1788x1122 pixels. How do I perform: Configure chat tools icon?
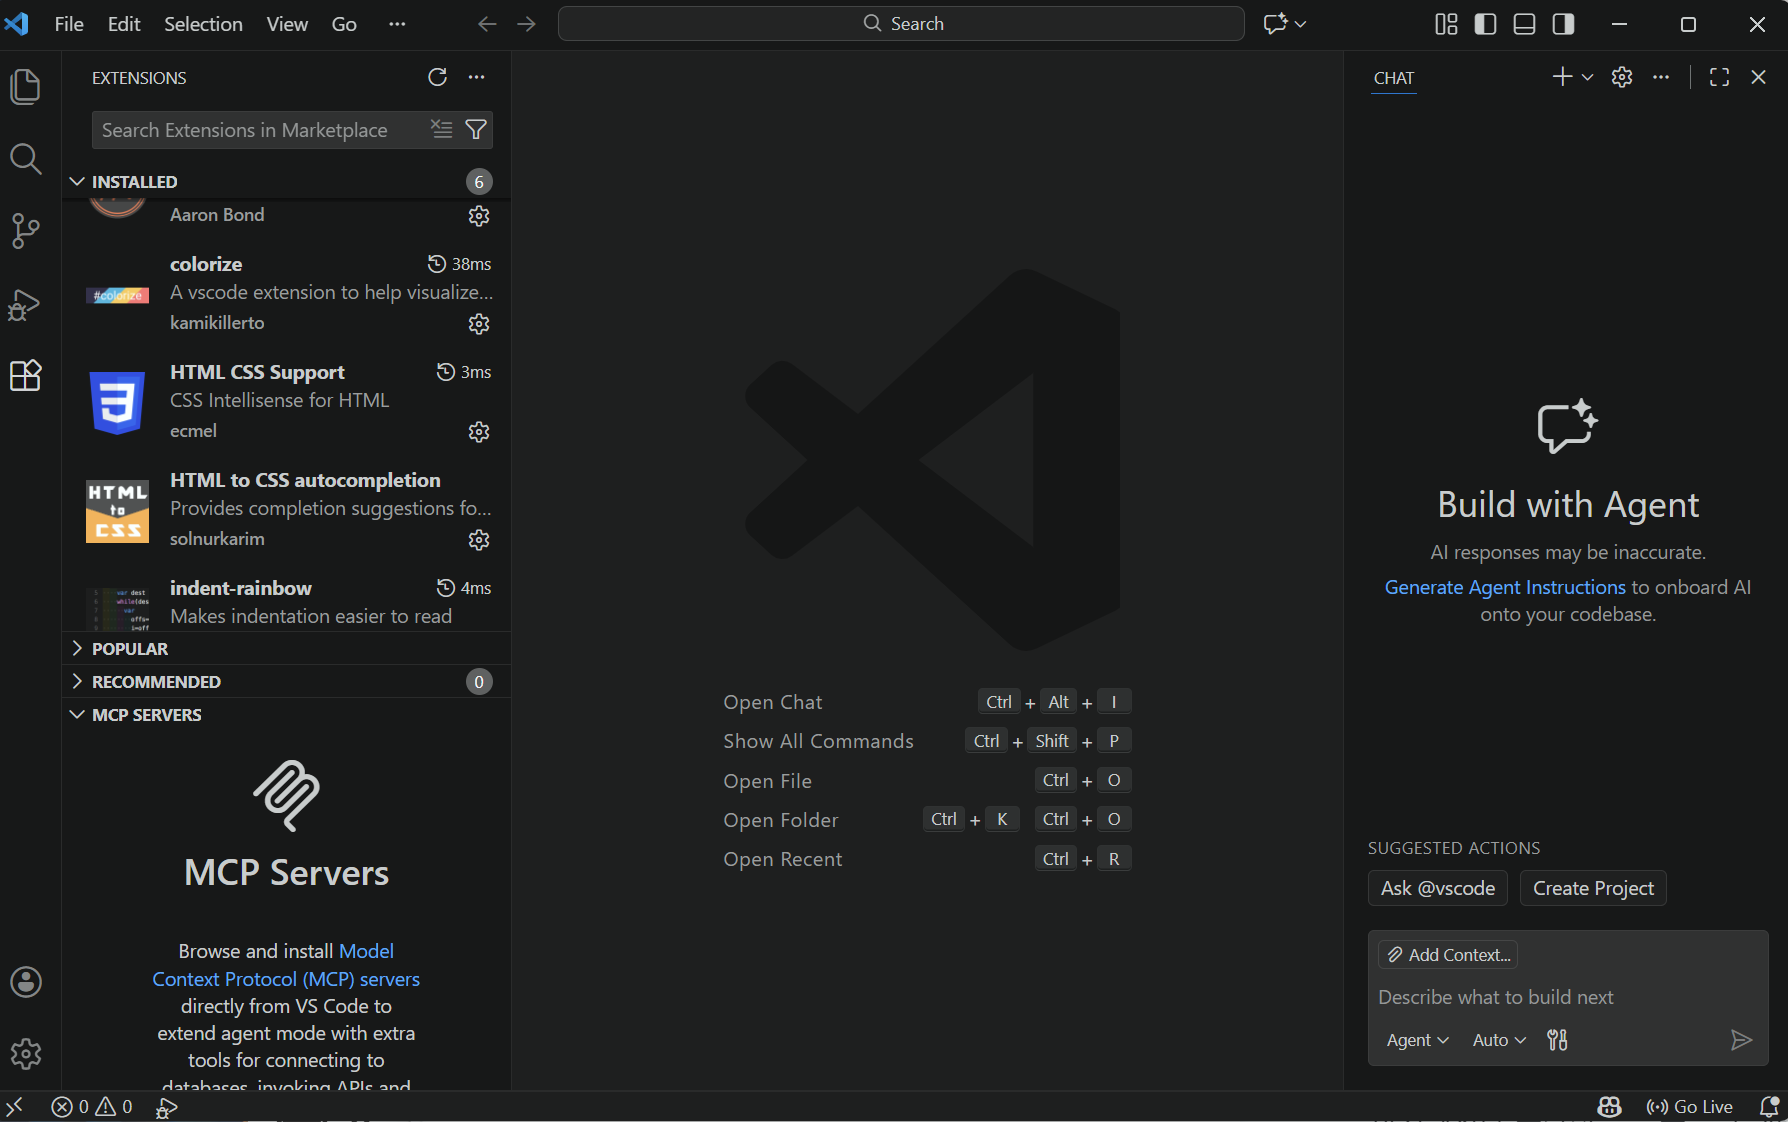(x=1557, y=1040)
